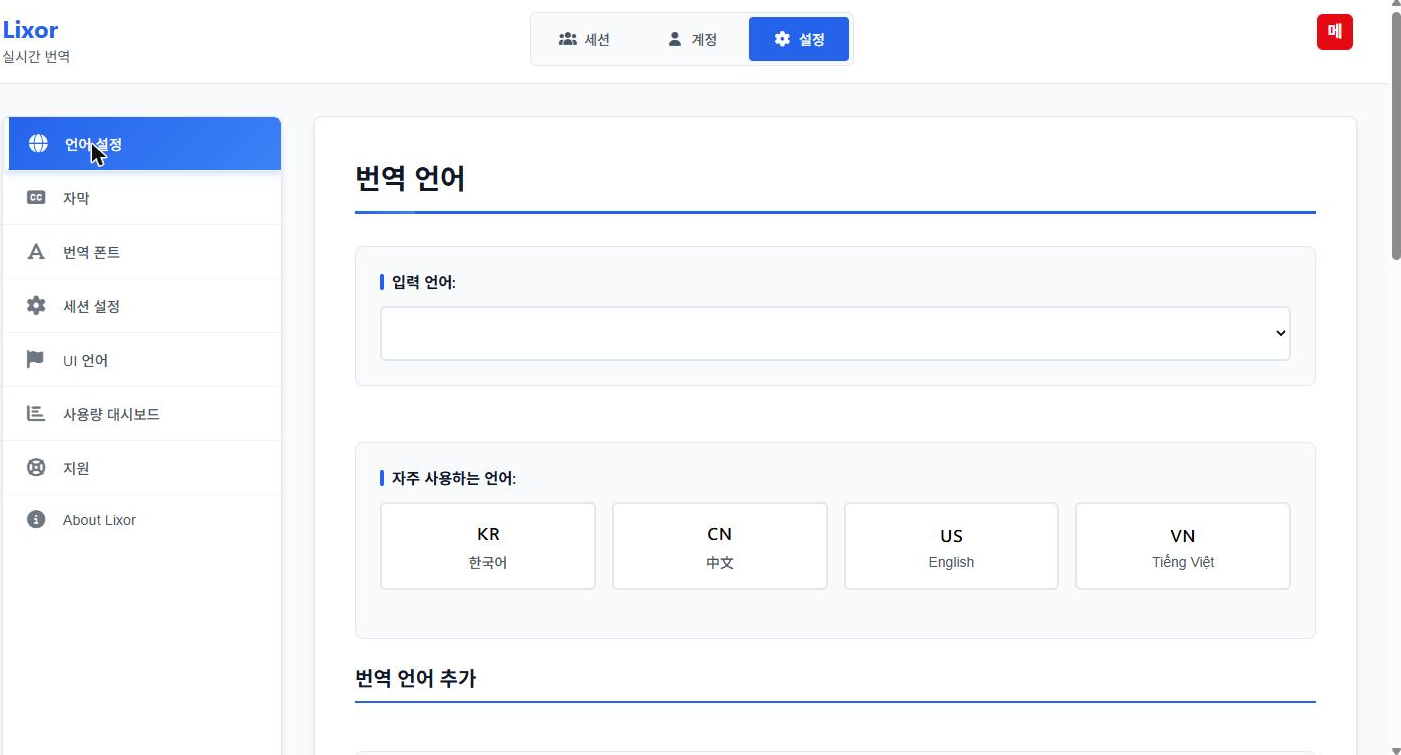
Task: Click the lifebuoy icon beside 지원
Action: pos(36,467)
